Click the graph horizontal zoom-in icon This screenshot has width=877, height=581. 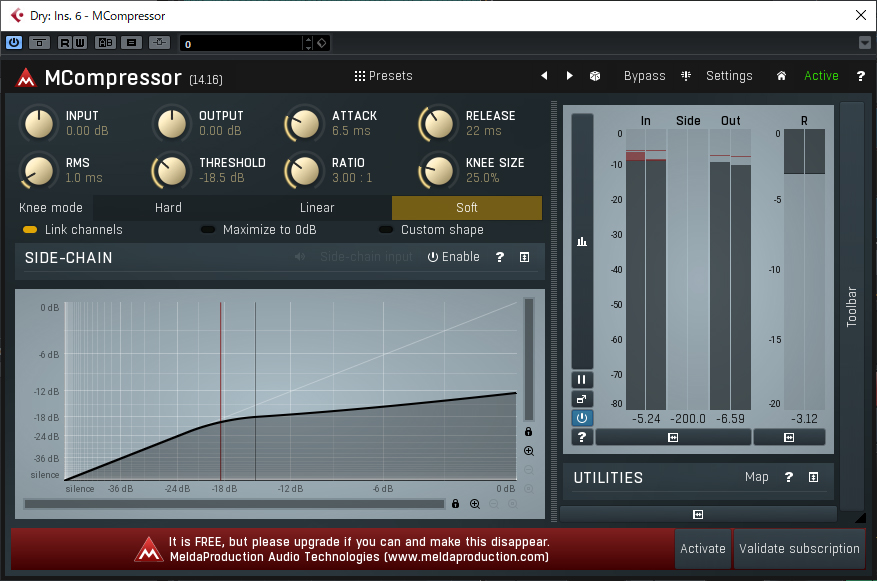point(475,504)
